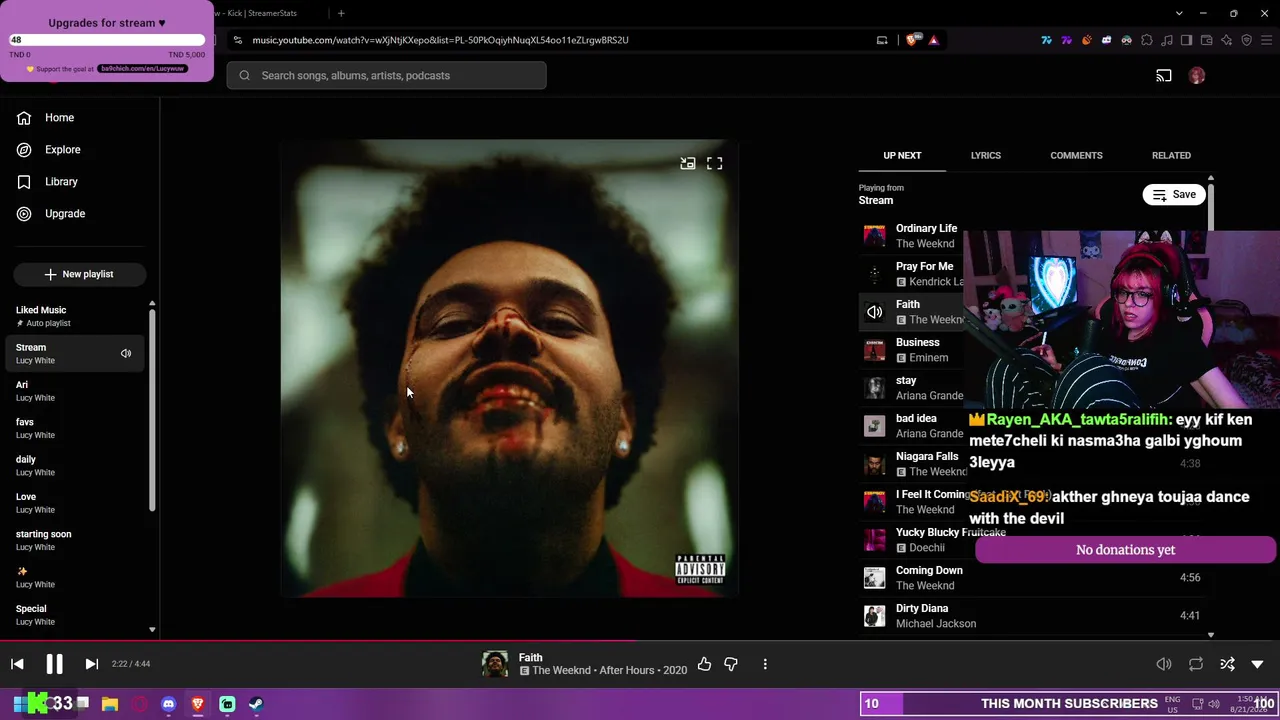Open Home in sidebar
Image resolution: width=1280 pixels, height=720 pixels.
46,118
